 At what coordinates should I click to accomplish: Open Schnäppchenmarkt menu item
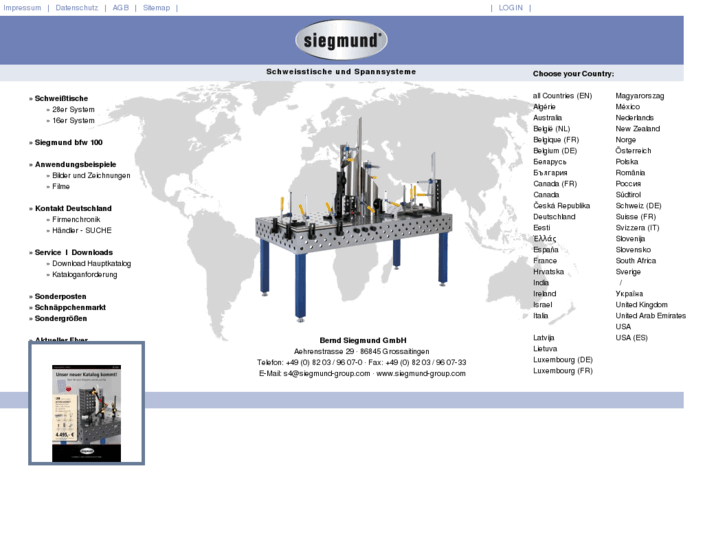point(70,308)
